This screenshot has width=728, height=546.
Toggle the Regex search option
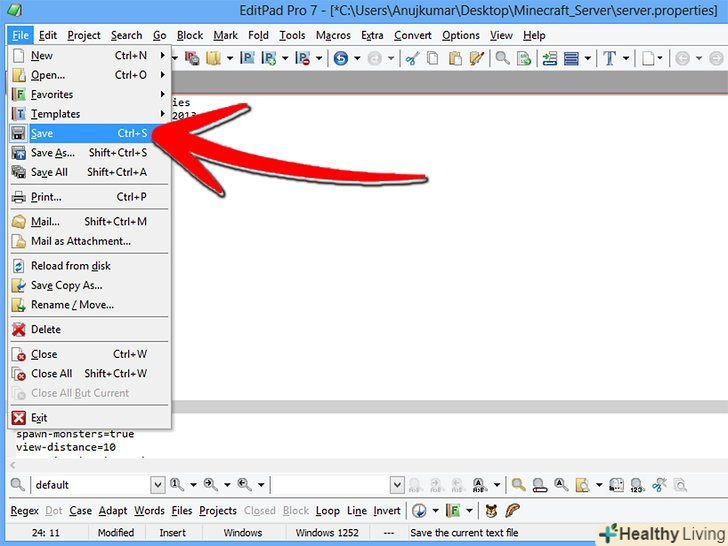click(25, 511)
